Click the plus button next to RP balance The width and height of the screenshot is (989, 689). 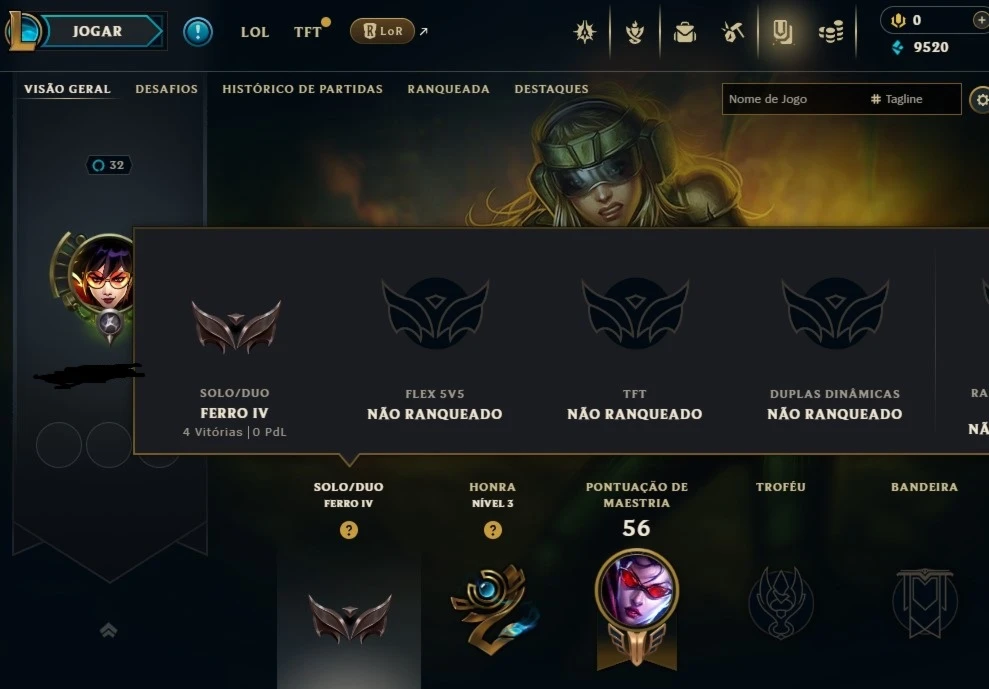981,21
